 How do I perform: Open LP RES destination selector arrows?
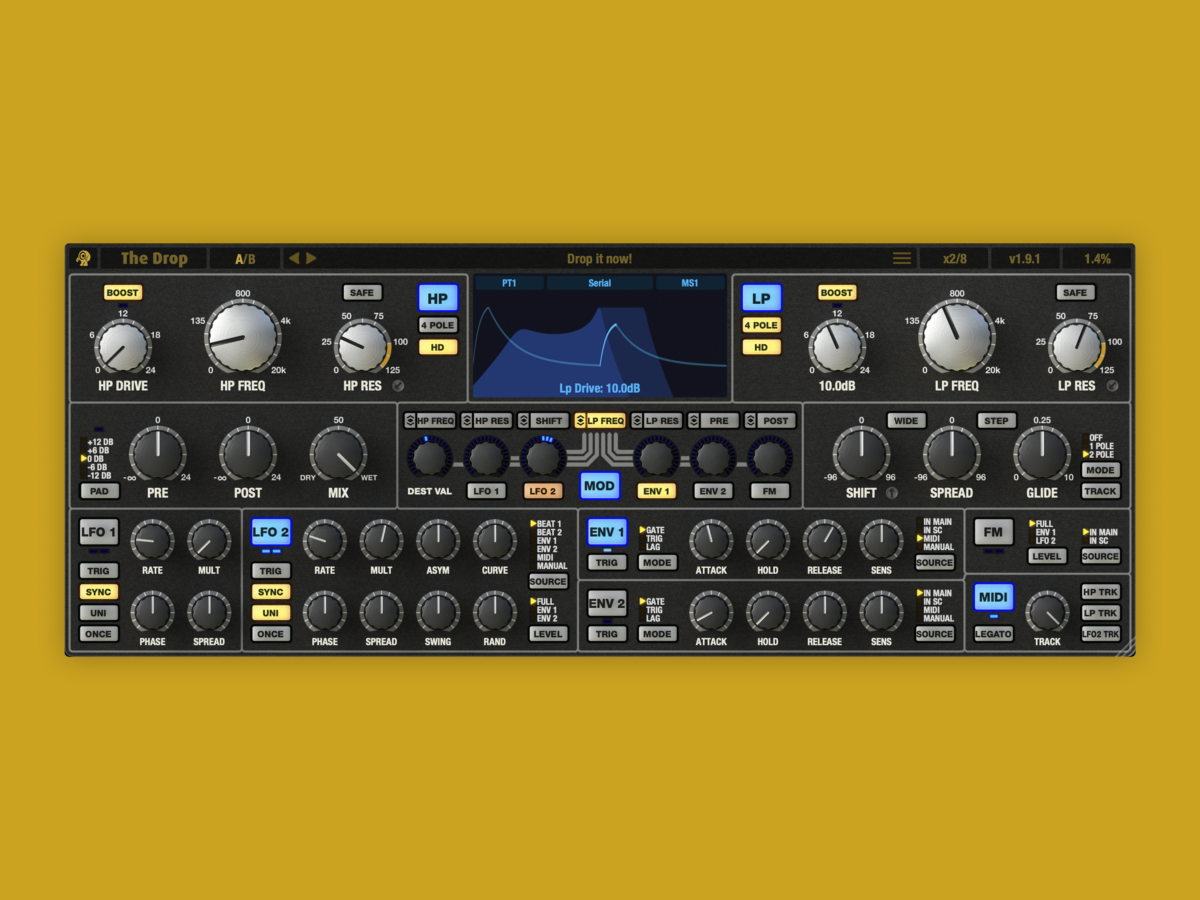coord(638,421)
